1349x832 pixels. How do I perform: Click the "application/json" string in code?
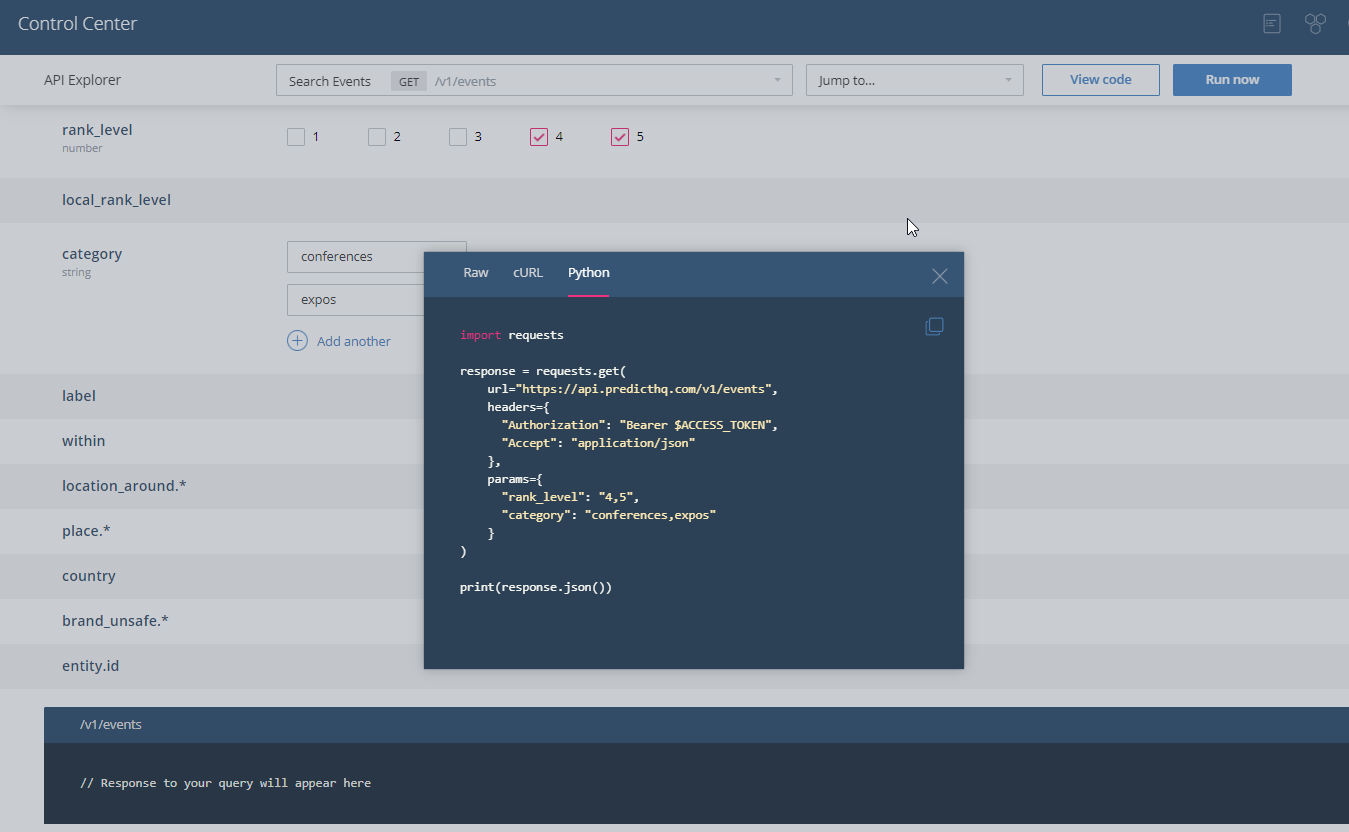tap(633, 443)
